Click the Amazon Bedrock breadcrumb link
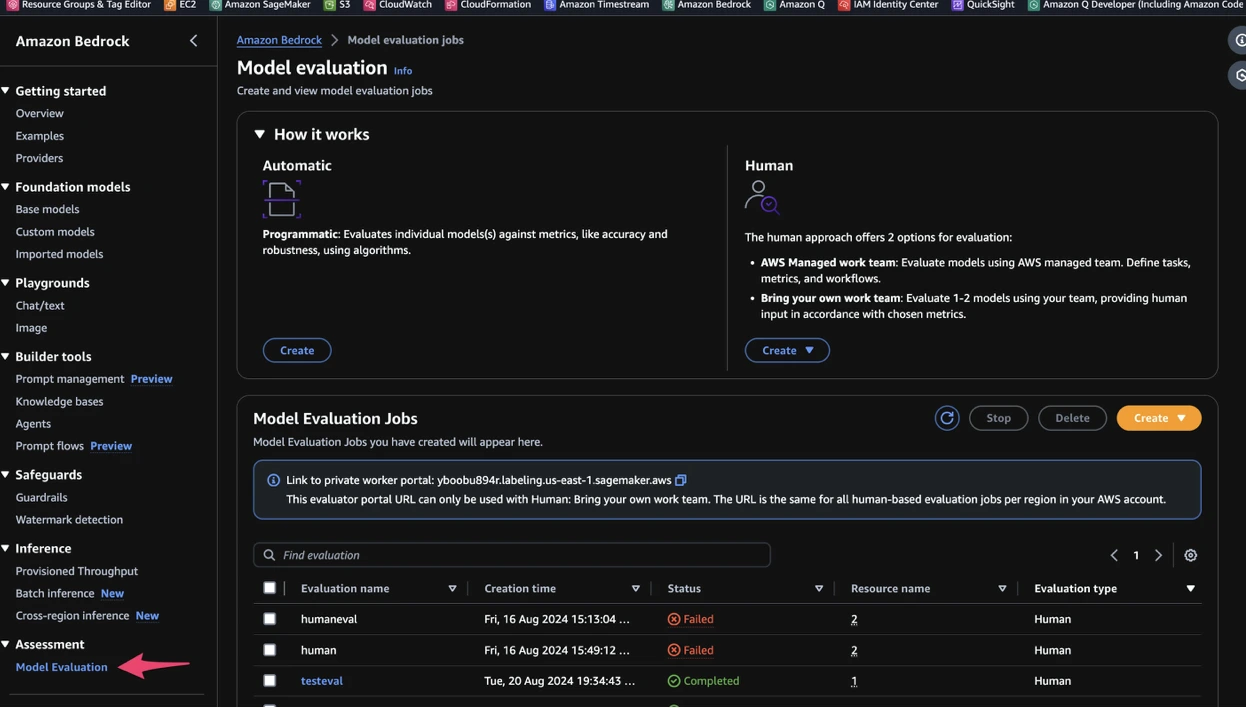The image size is (1246, 708). click(279, 40)
